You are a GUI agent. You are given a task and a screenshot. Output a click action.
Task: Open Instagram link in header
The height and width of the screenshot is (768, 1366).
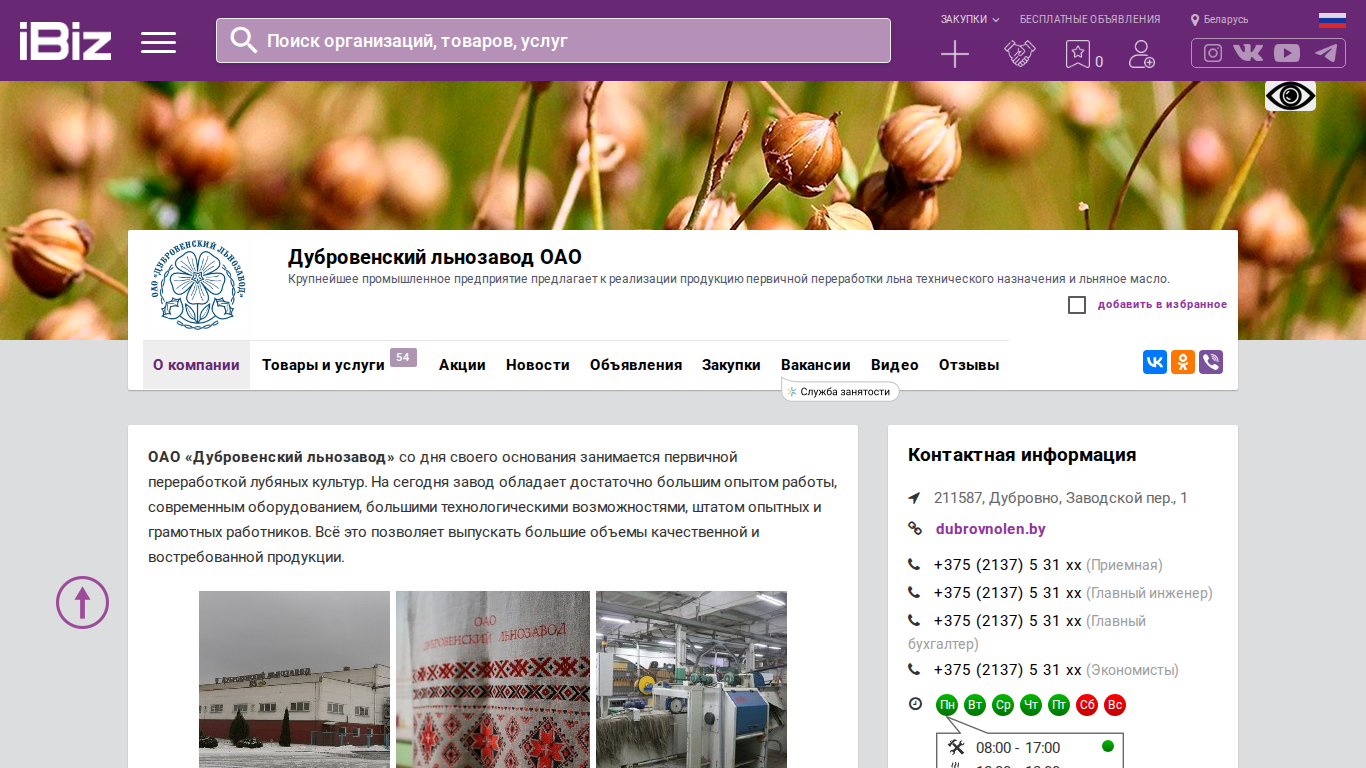point(1213,53)
